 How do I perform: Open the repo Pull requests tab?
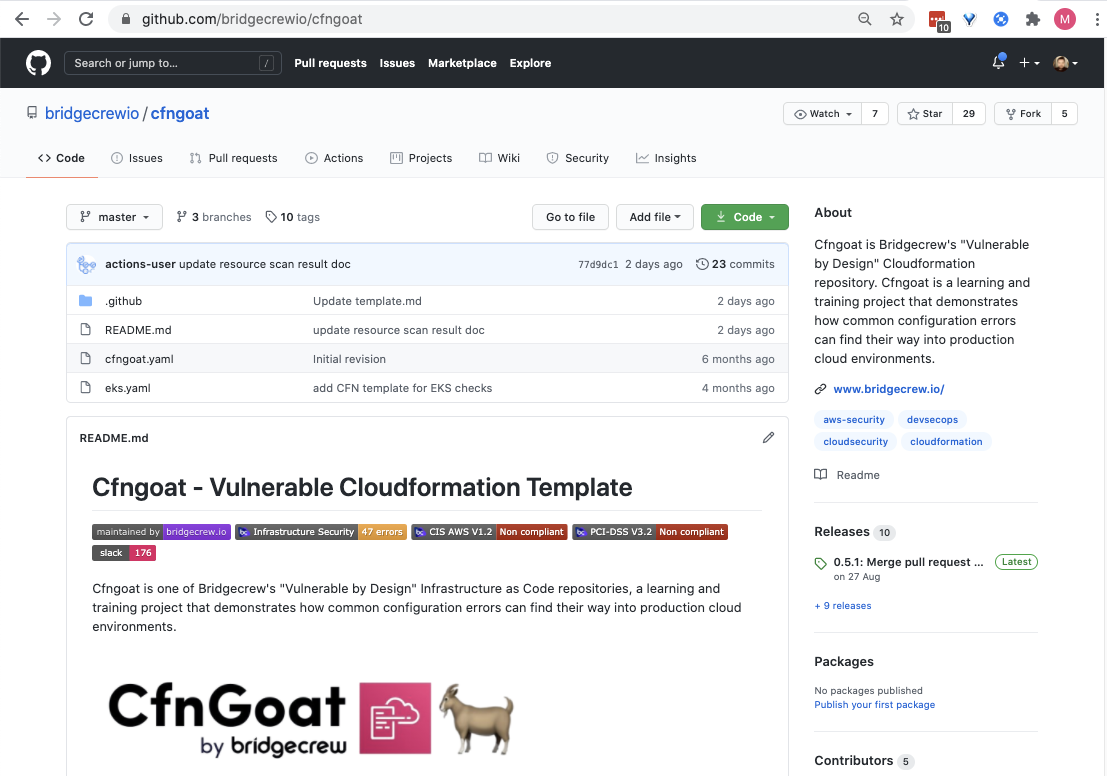click(x=234, y=158)
